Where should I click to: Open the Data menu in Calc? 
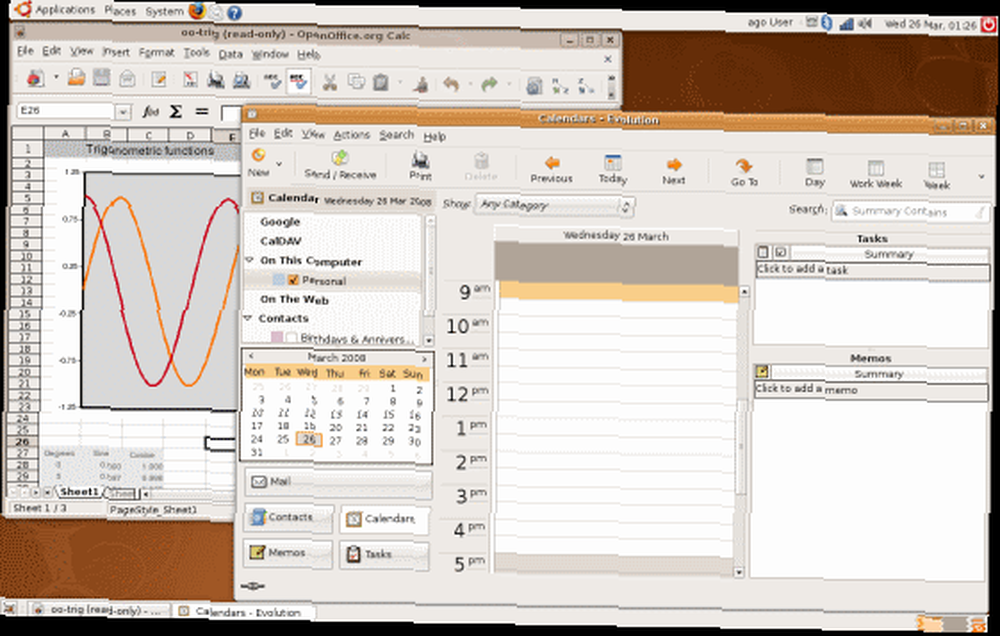[230, 54]
